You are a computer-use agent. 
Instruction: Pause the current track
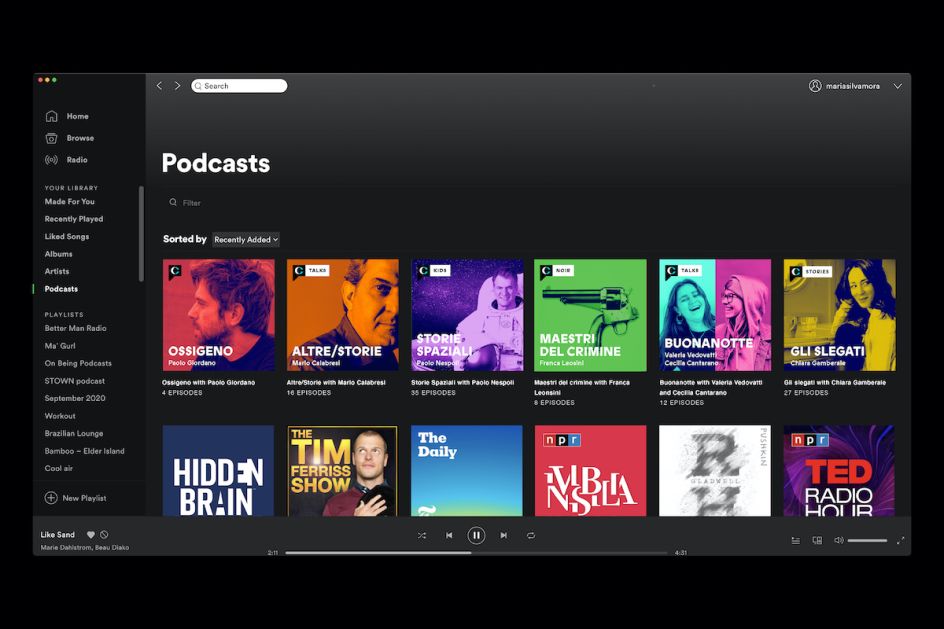point(476,535)
